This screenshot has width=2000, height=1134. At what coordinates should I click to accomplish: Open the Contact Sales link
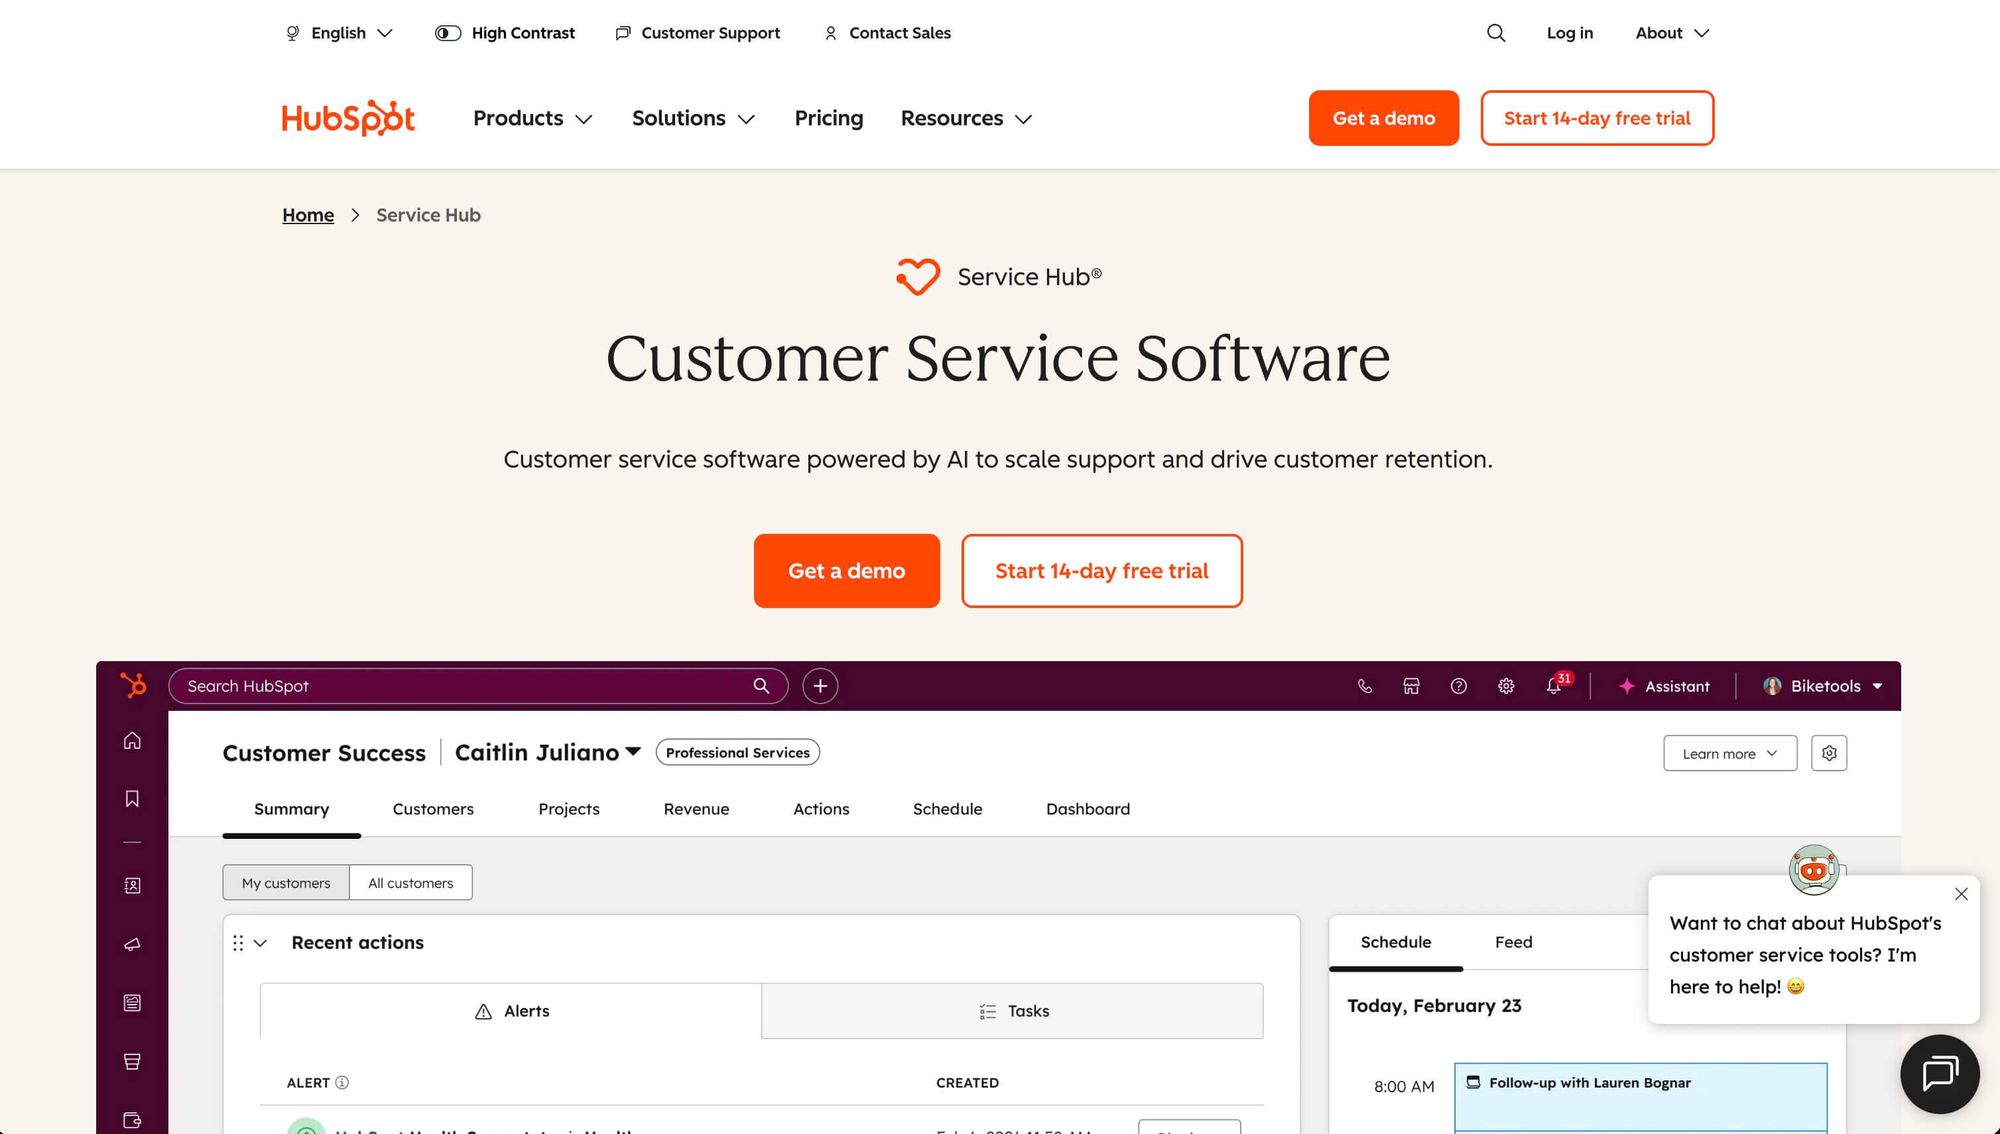point(887,33)
